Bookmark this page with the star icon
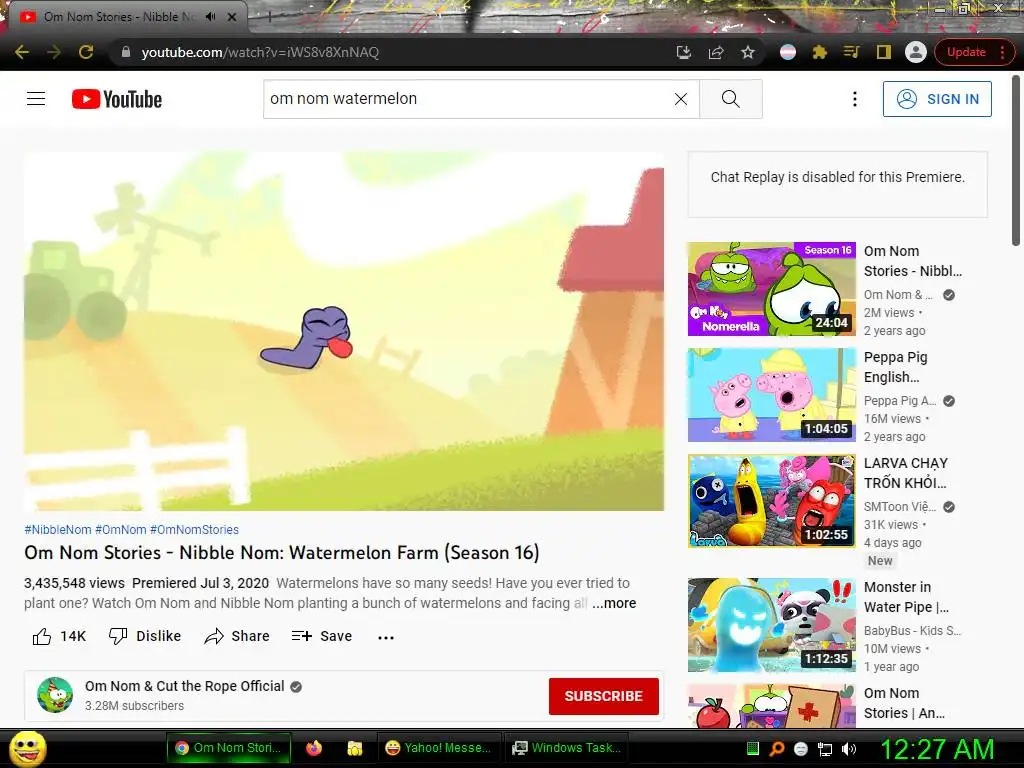The image size is (1024, 768). [748, 52]
